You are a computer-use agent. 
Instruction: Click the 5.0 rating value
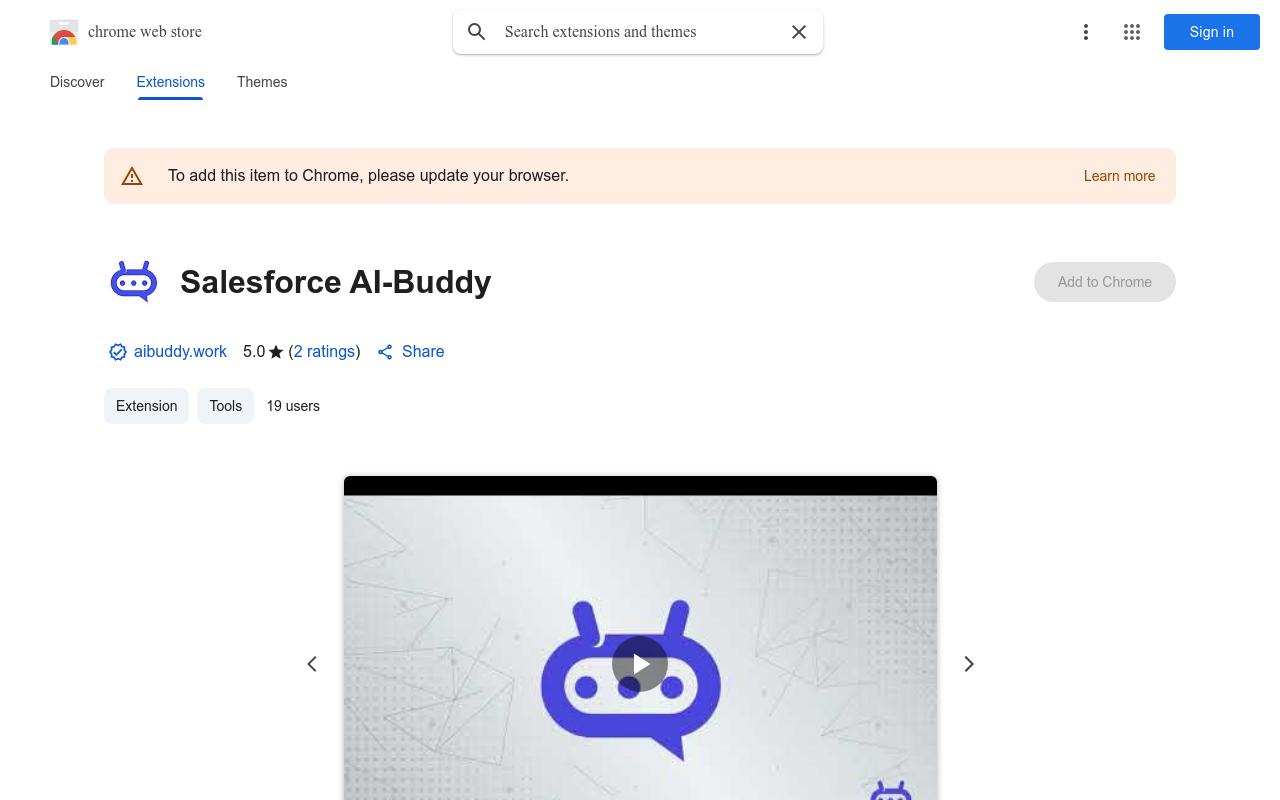(x=254, y=352)
